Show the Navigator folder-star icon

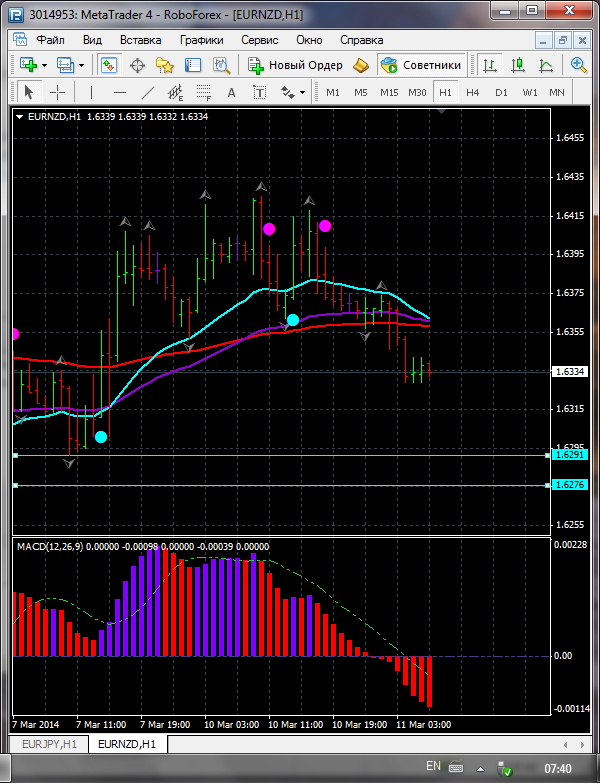[164, 65]
